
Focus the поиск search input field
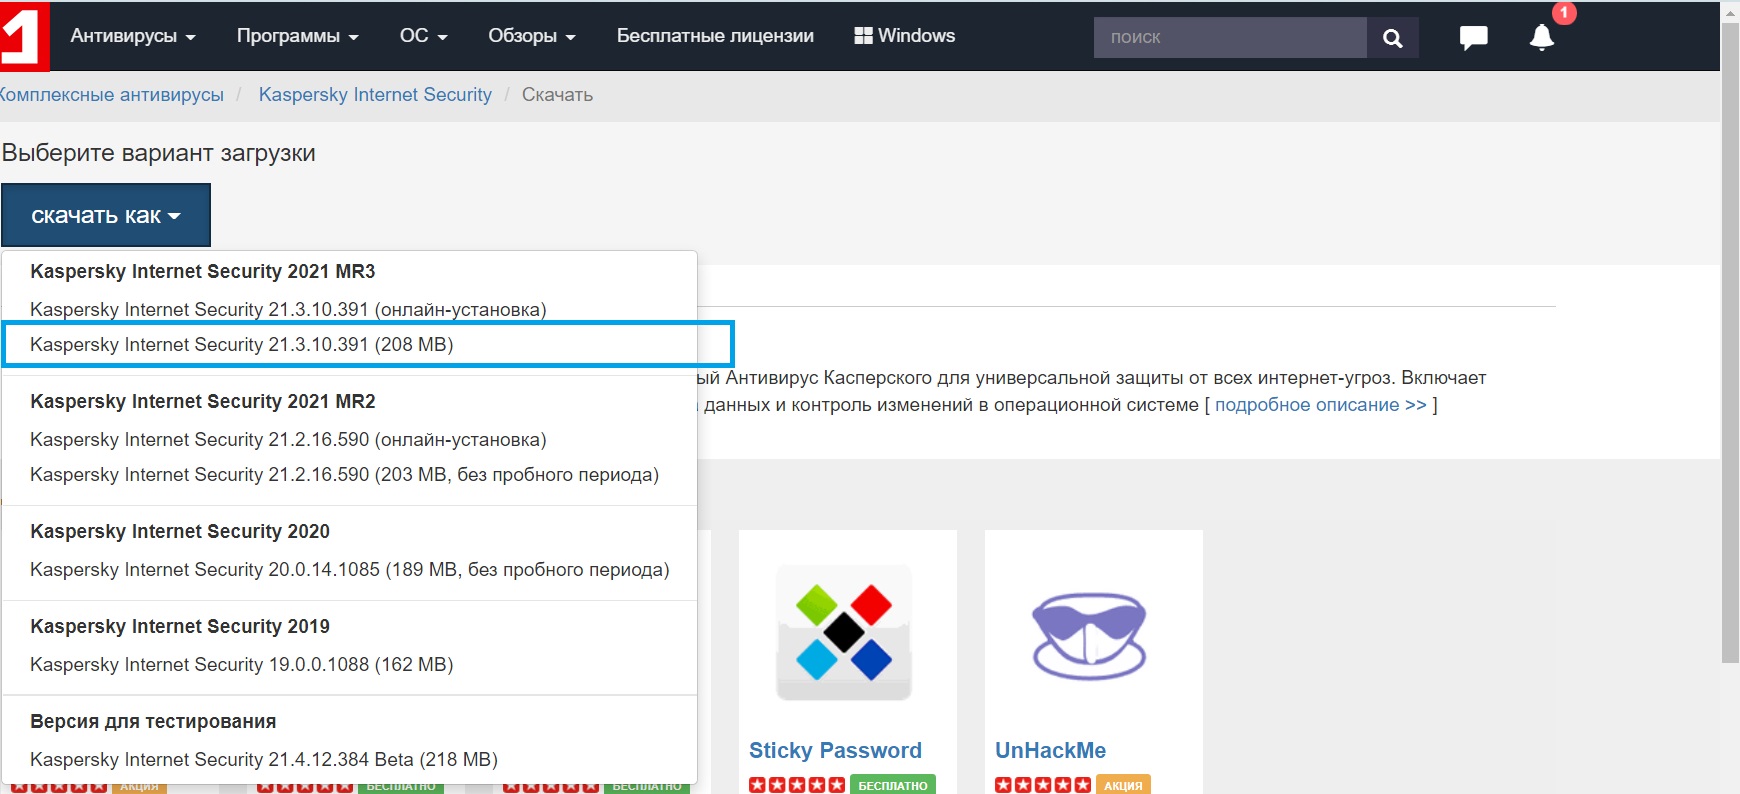[x=1229, y=38]
